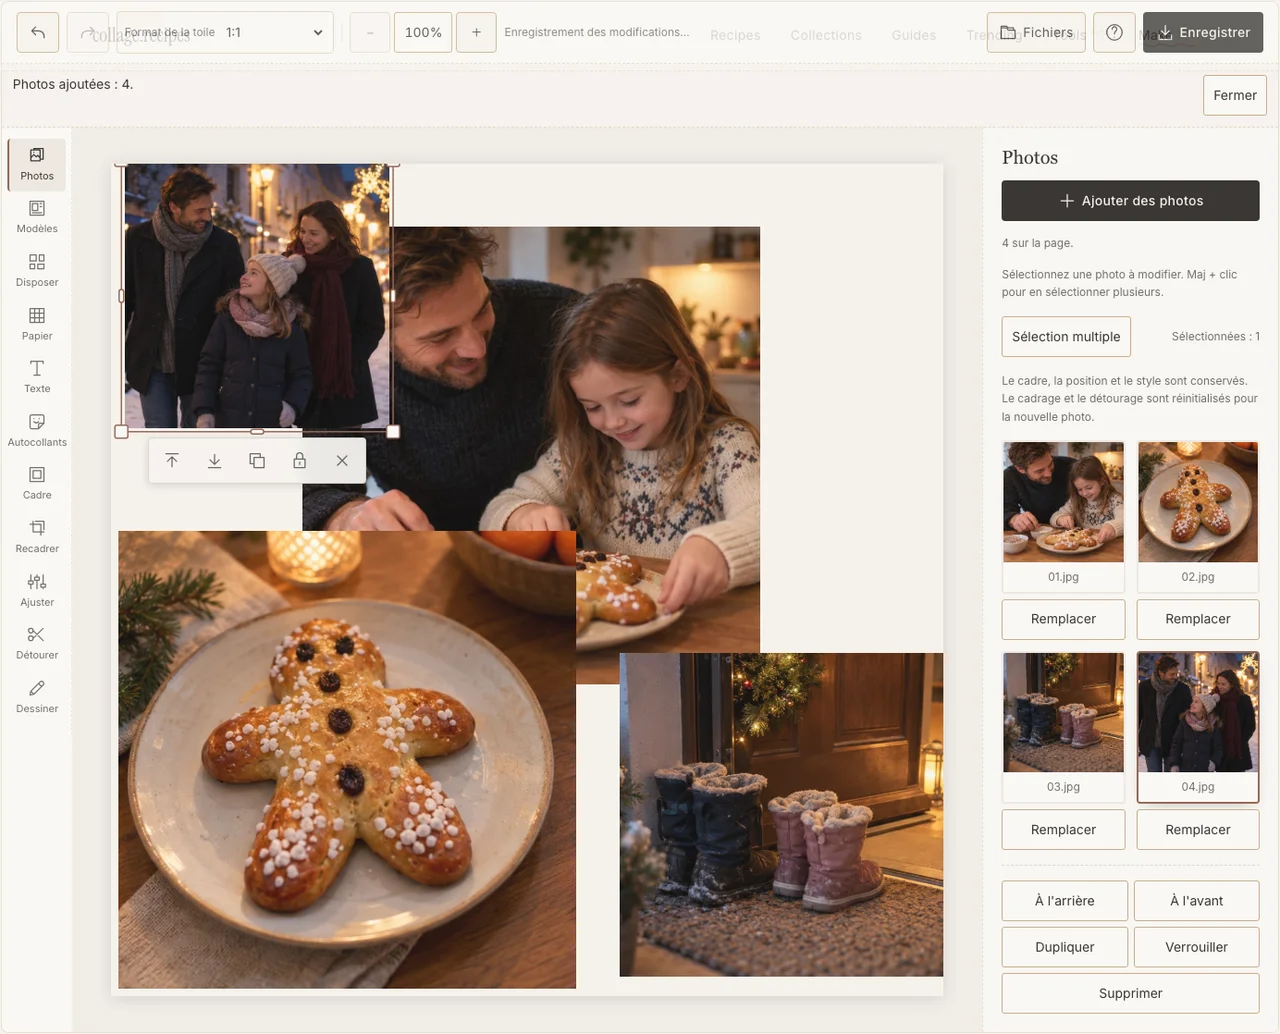This screenshot has height=1034, width=1280.
Task: Select the 02.jpg thumbnail
Action: pos(1198,517)
